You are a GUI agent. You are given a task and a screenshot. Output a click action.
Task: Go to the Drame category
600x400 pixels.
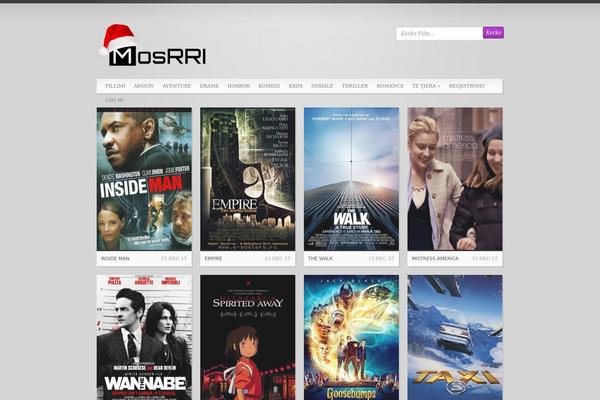(x=209, y=86)
